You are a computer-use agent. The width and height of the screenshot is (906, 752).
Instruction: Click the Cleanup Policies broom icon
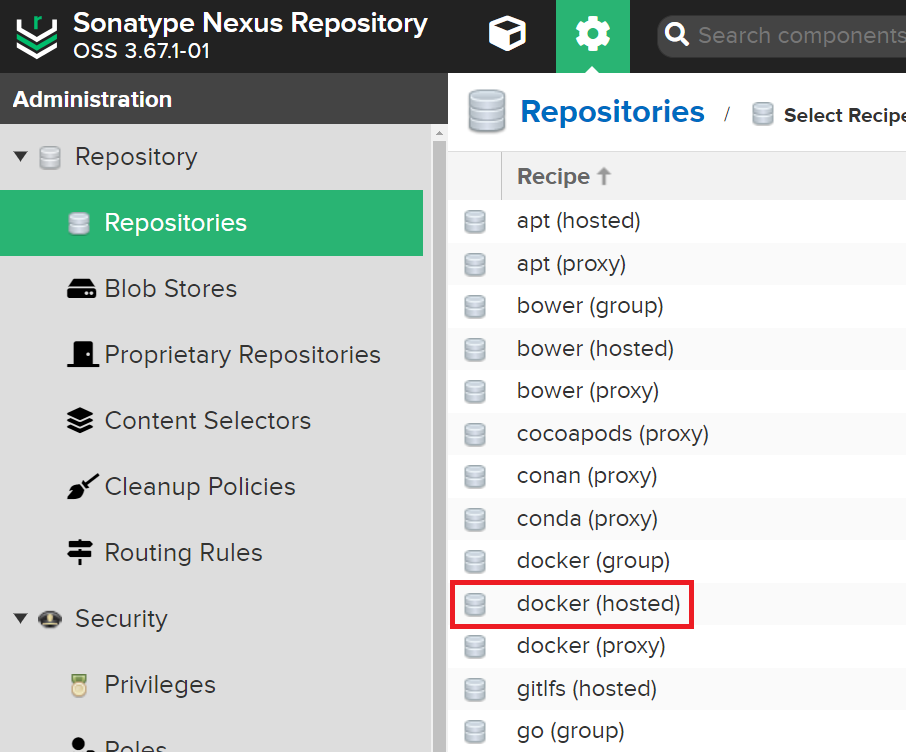coord(82,487)
